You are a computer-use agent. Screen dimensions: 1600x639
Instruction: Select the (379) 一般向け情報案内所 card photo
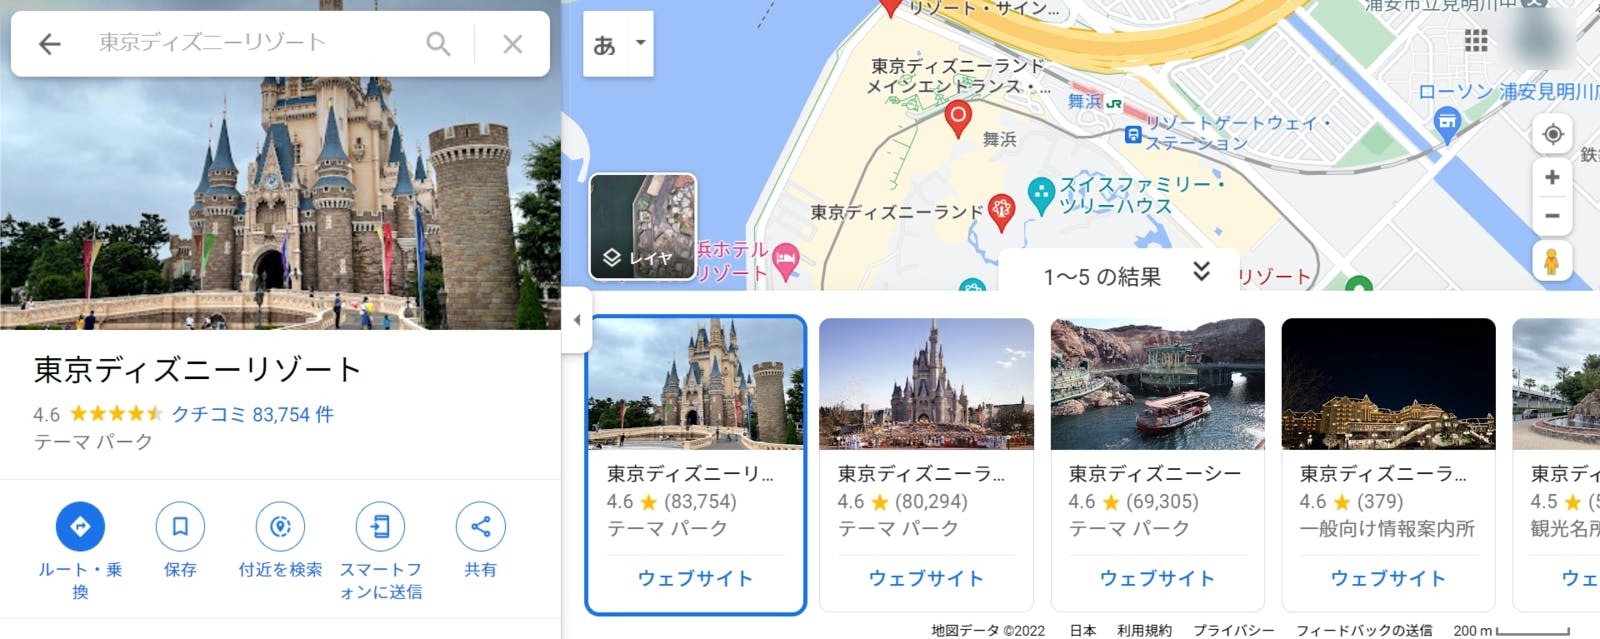pos(1388,384)
